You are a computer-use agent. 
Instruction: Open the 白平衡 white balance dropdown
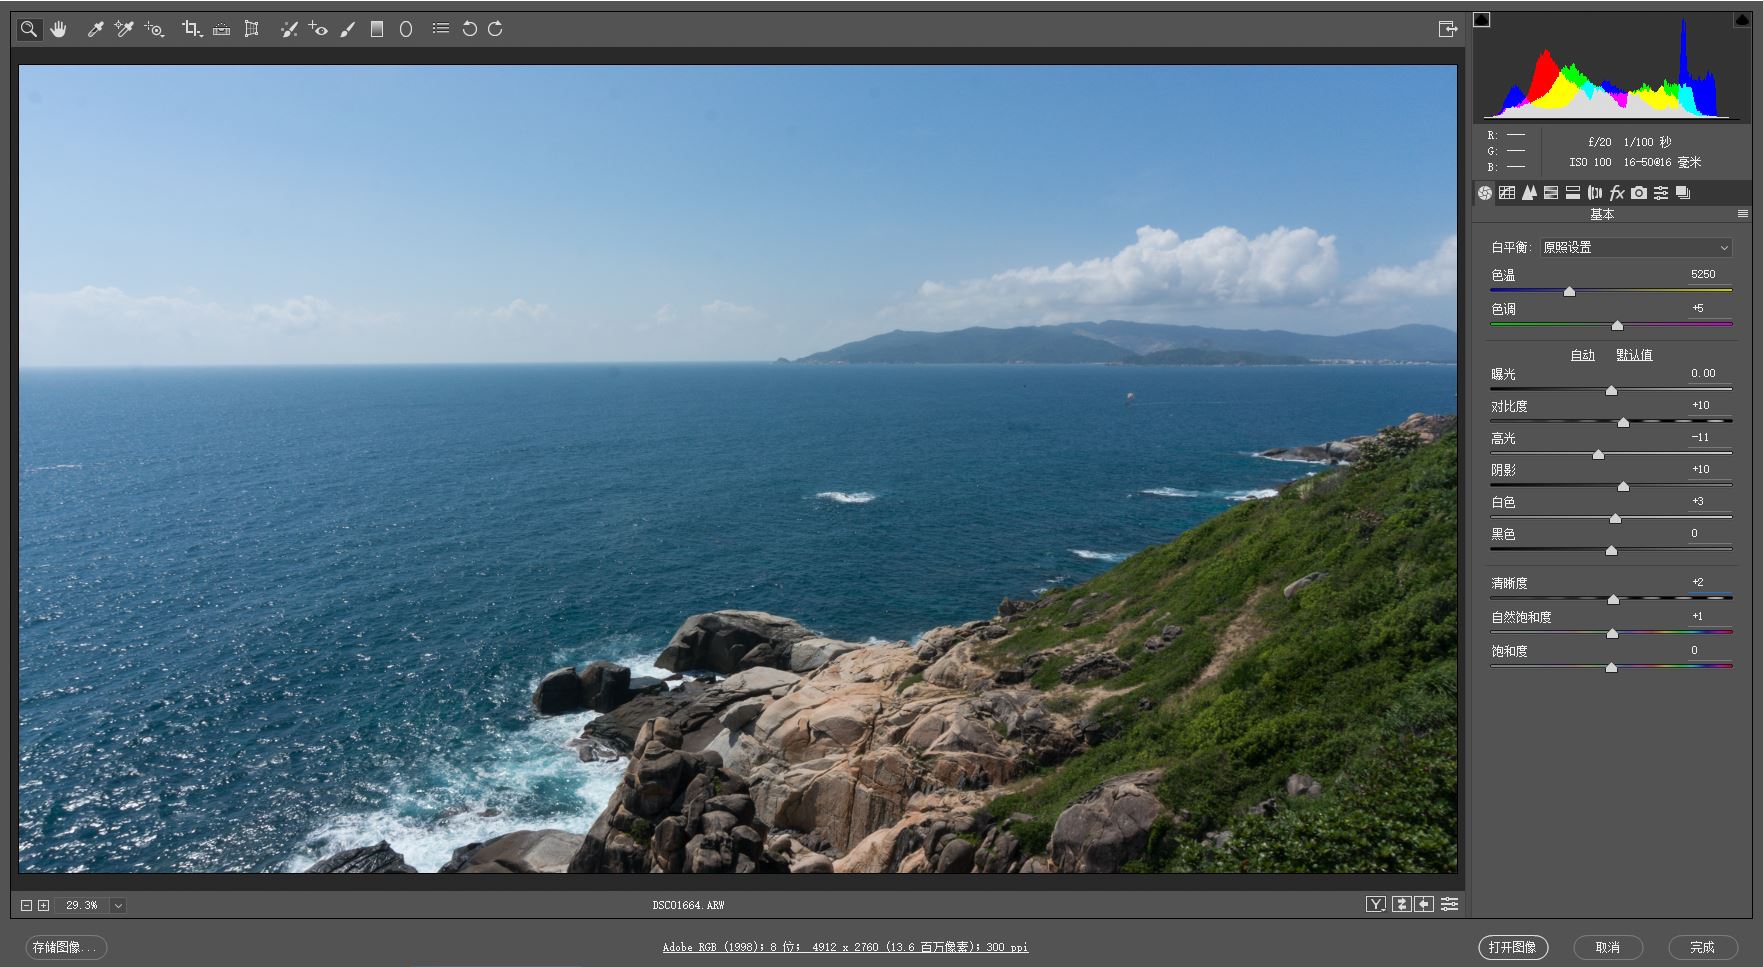1635,247
